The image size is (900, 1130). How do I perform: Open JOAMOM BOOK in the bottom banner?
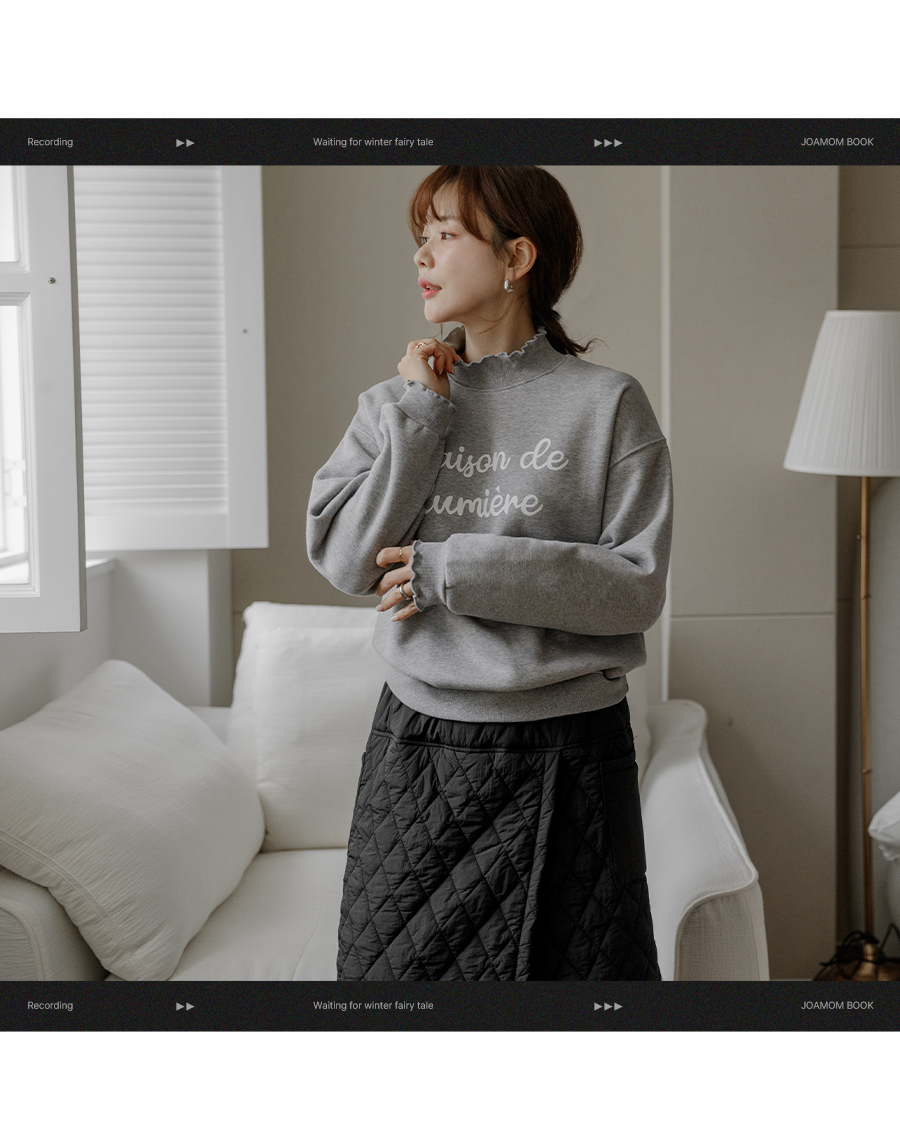(x=837, y=1006)
